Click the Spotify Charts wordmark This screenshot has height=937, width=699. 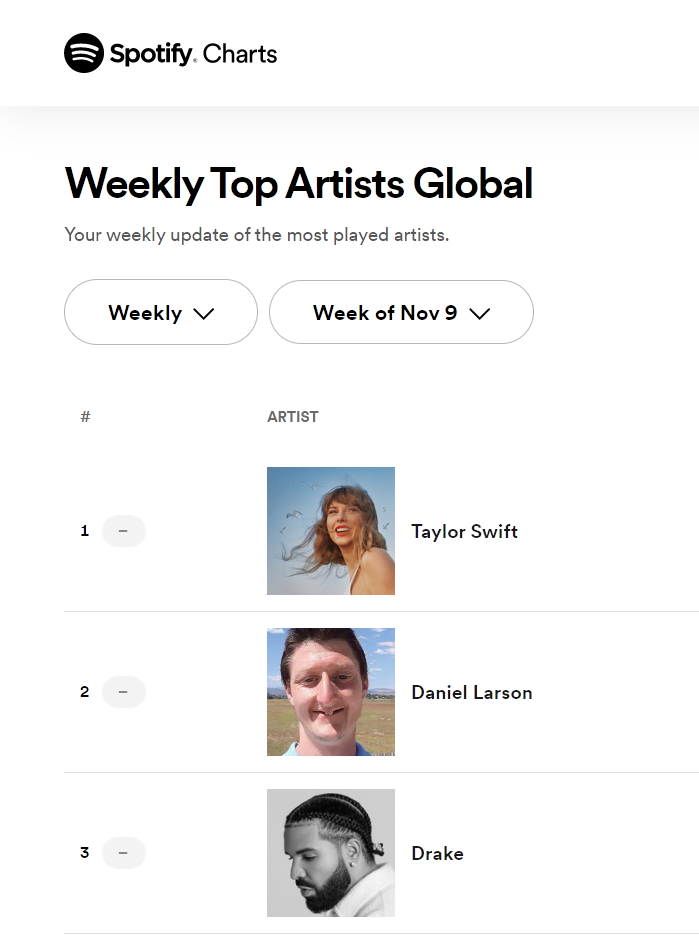pos(193,53)
